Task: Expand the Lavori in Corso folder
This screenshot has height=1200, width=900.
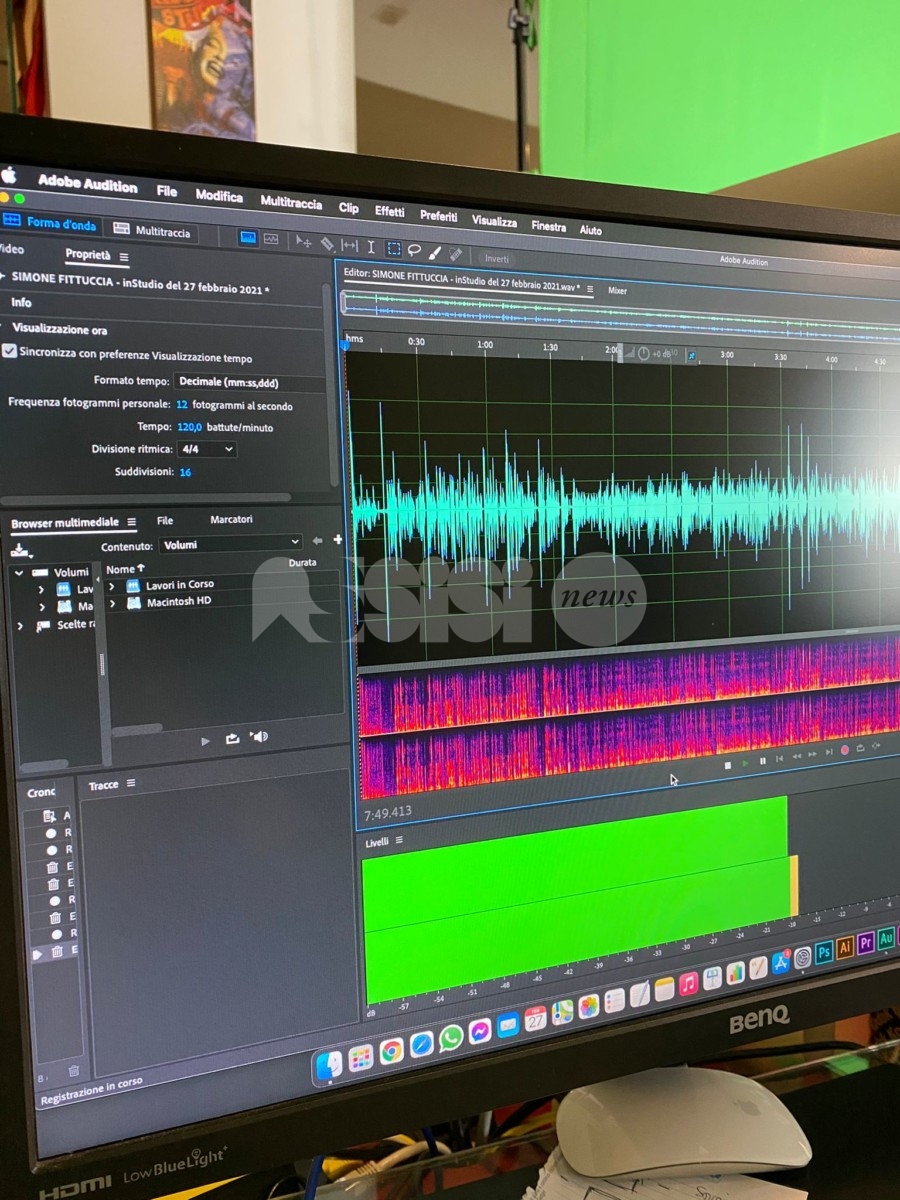Action: click(112, 584)
